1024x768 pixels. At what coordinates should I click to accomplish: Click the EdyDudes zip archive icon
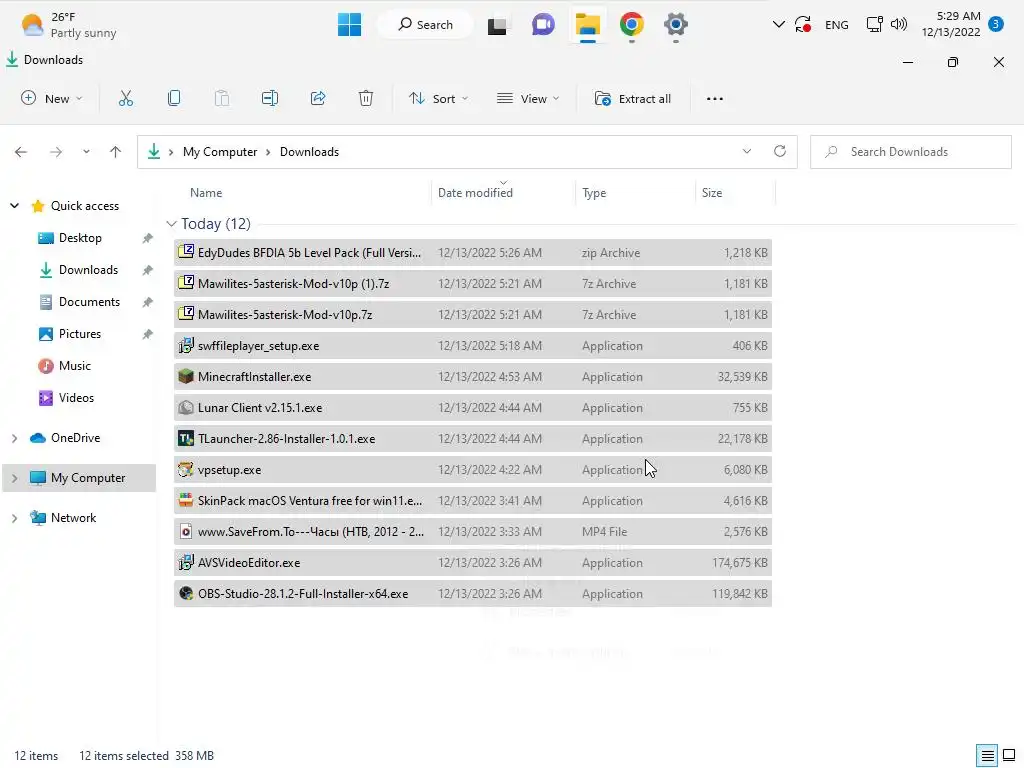186,252
